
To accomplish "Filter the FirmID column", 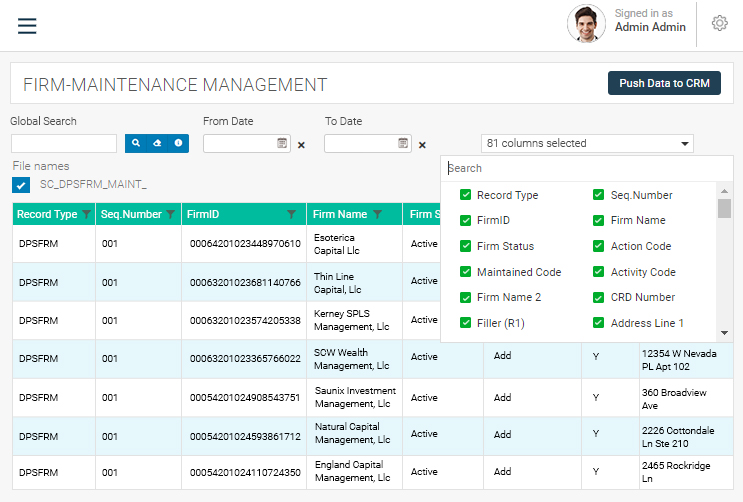I will [291, 214].
